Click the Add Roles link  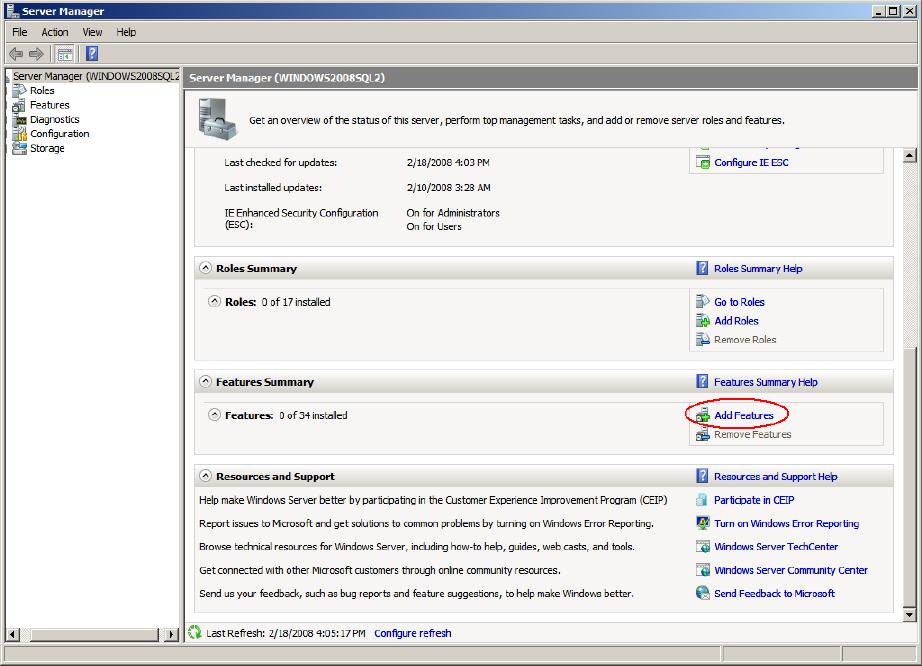pyautogui.click(x=736, y=321)
